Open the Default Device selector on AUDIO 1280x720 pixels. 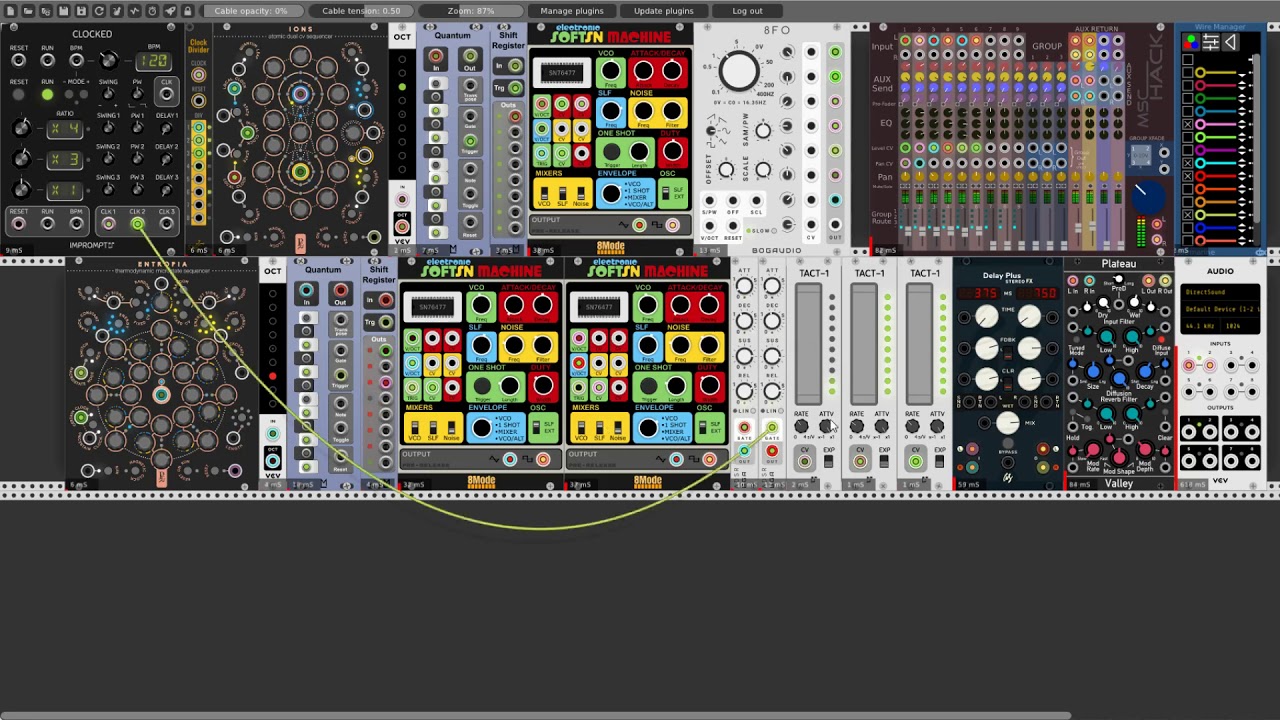(x=1220, y=309)
